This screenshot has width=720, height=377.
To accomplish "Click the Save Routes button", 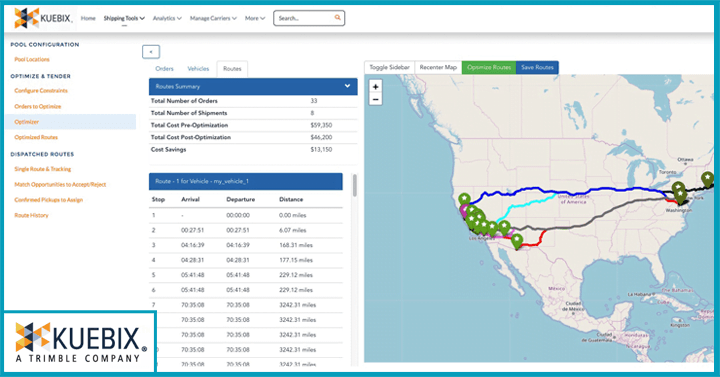I will click(x=537, y=68).
